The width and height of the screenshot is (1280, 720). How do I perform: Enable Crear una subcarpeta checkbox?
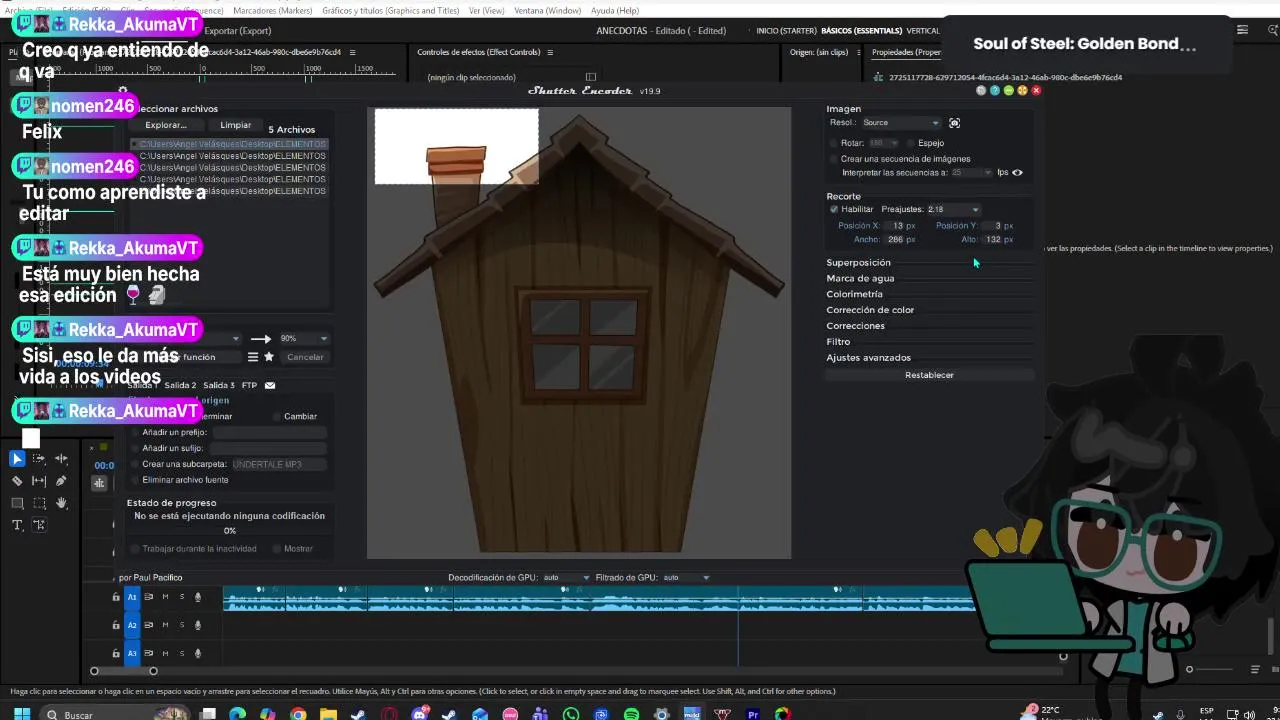(x=136, y=464)
